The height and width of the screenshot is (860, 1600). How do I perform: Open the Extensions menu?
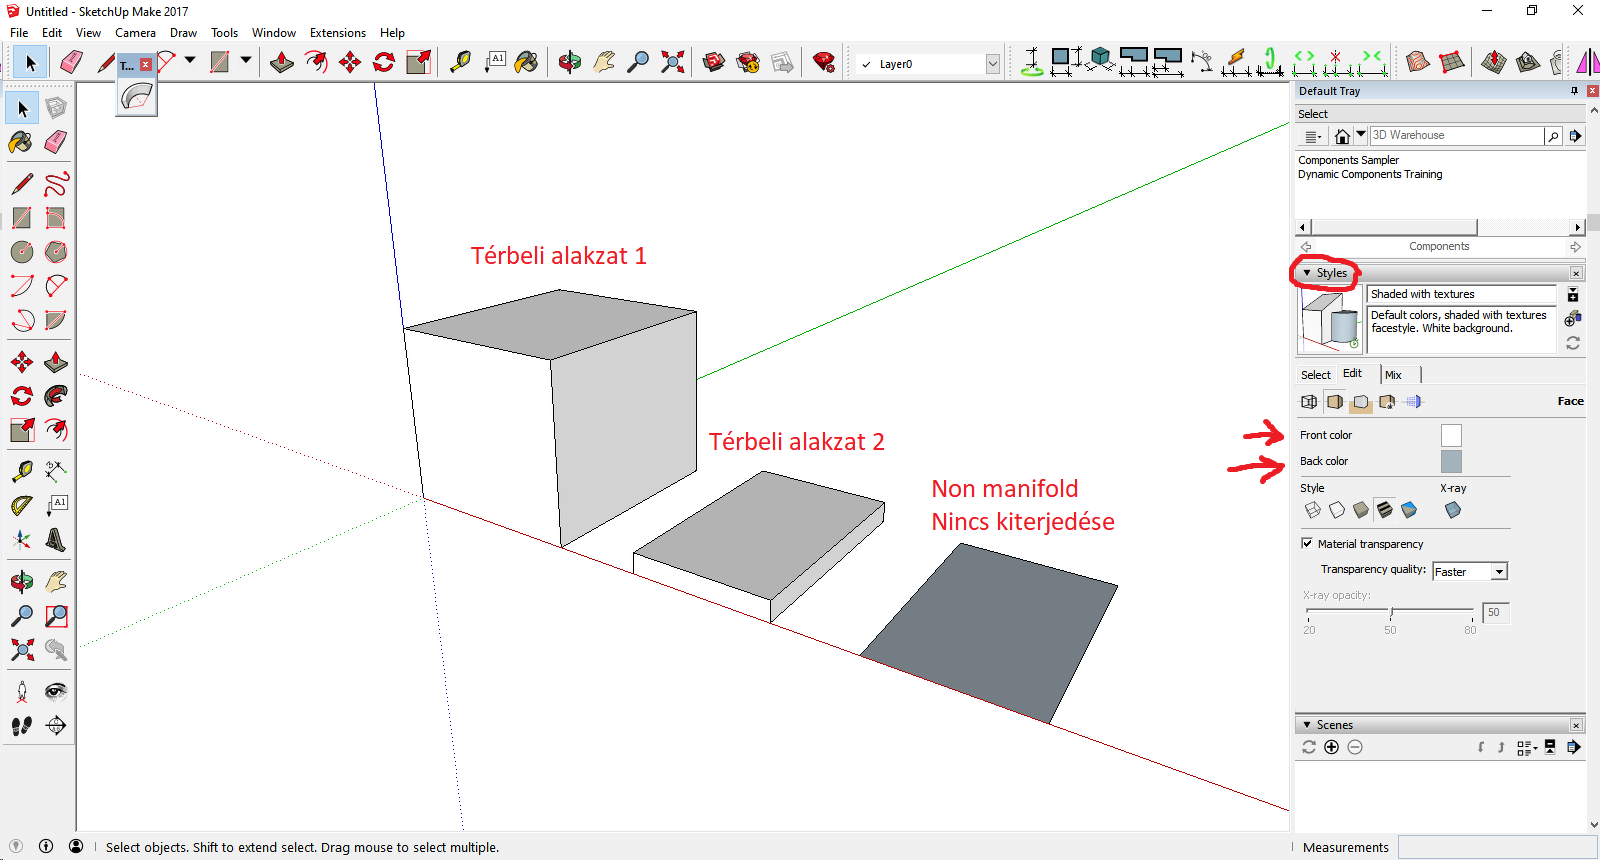[x=338, y=33]
